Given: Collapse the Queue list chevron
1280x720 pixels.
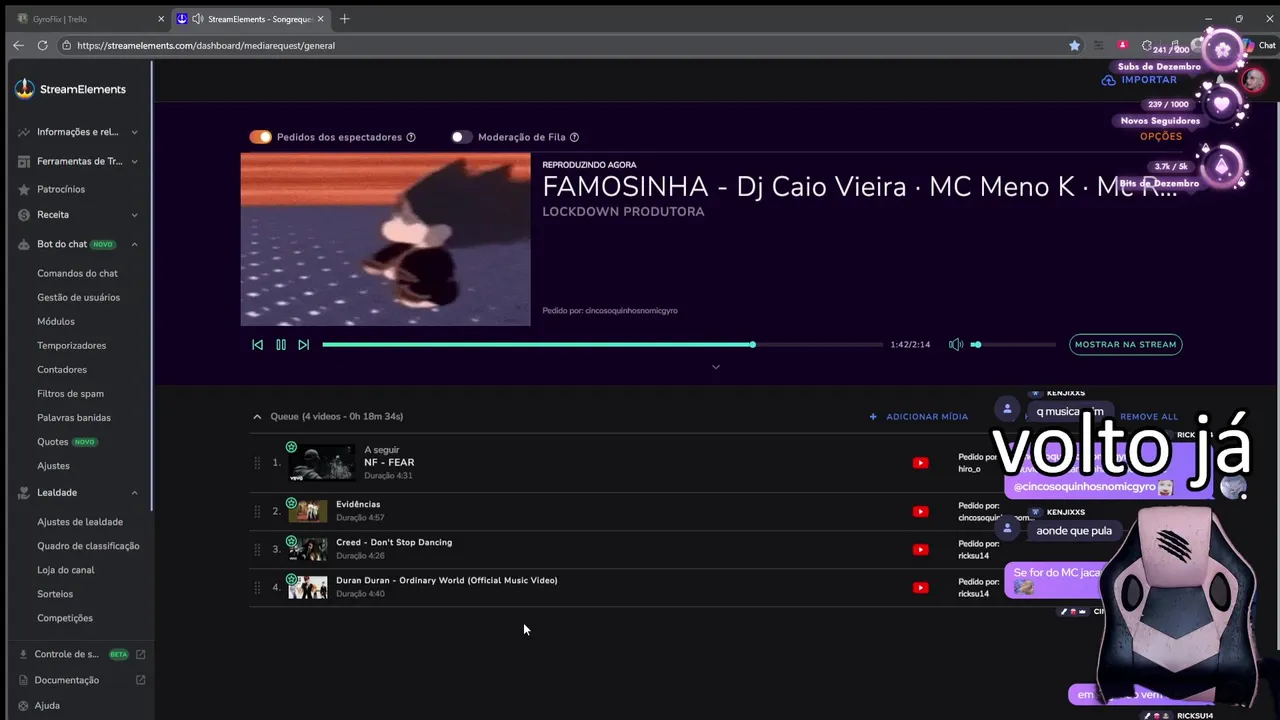Looking at the screenshot, I should coord(257,416).
